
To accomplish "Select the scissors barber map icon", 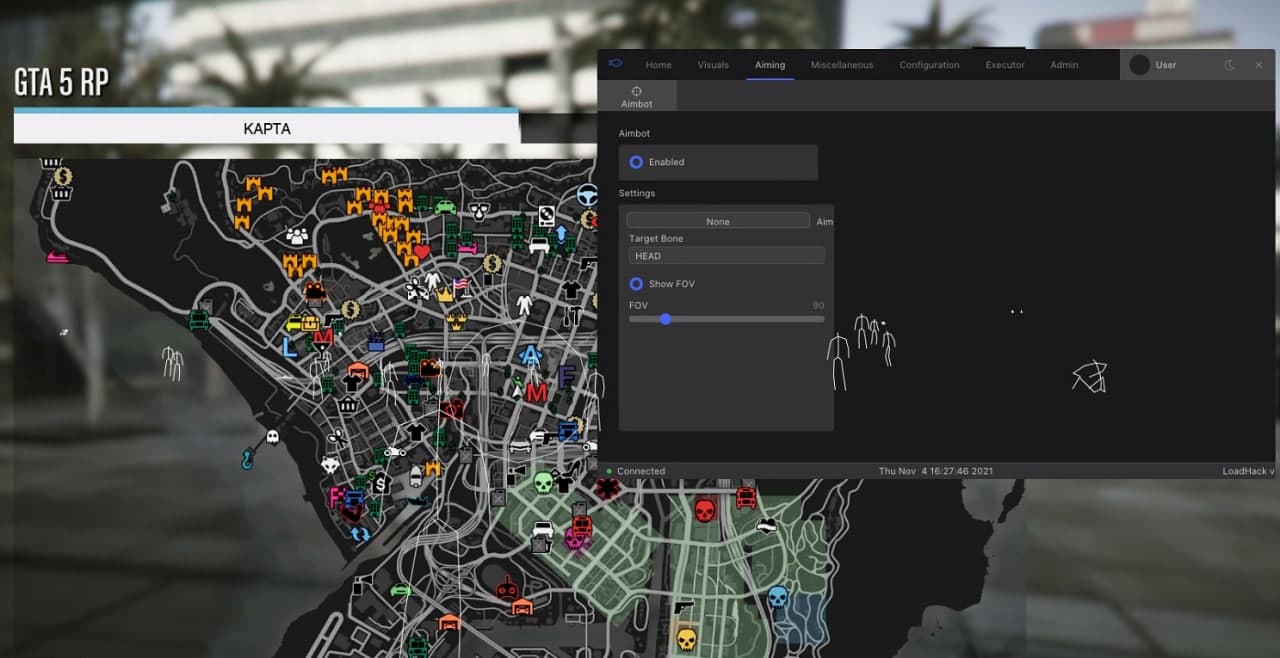I will (x=338, y=437).
